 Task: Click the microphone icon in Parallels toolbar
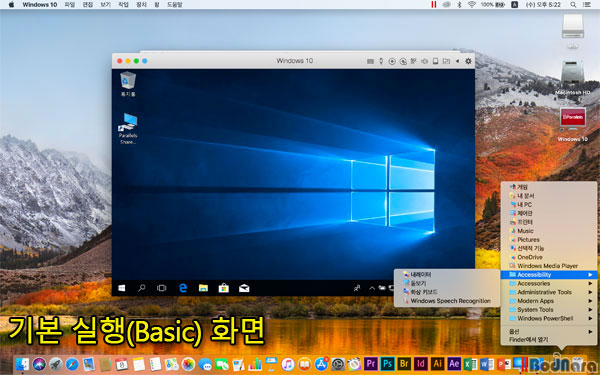pos(381,61)
